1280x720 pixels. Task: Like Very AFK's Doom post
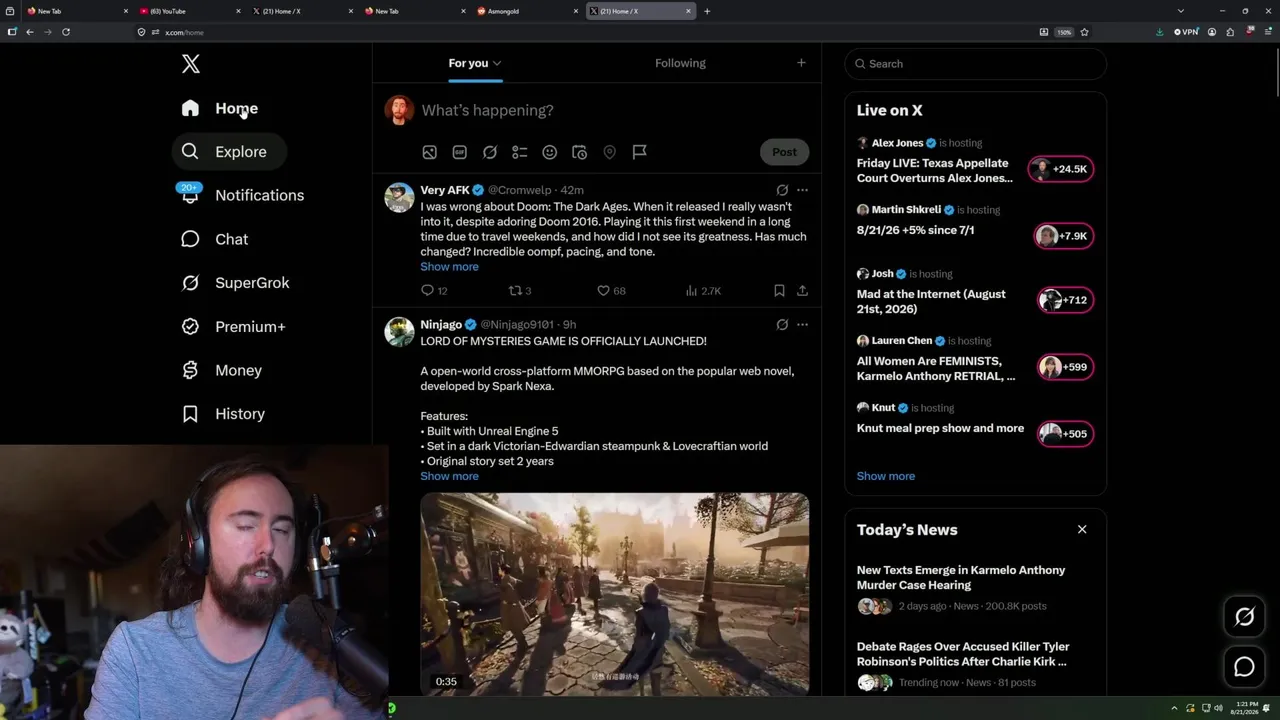tap(611, 291)
